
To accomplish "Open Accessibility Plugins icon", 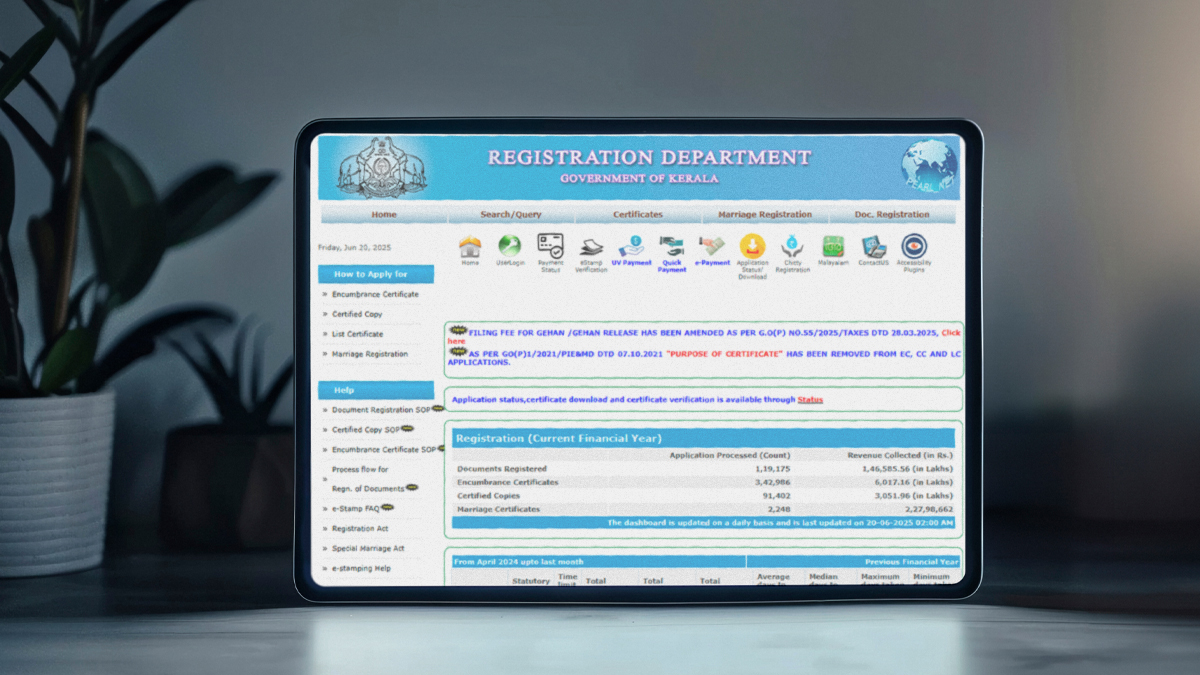I will (x=914, y=246).
